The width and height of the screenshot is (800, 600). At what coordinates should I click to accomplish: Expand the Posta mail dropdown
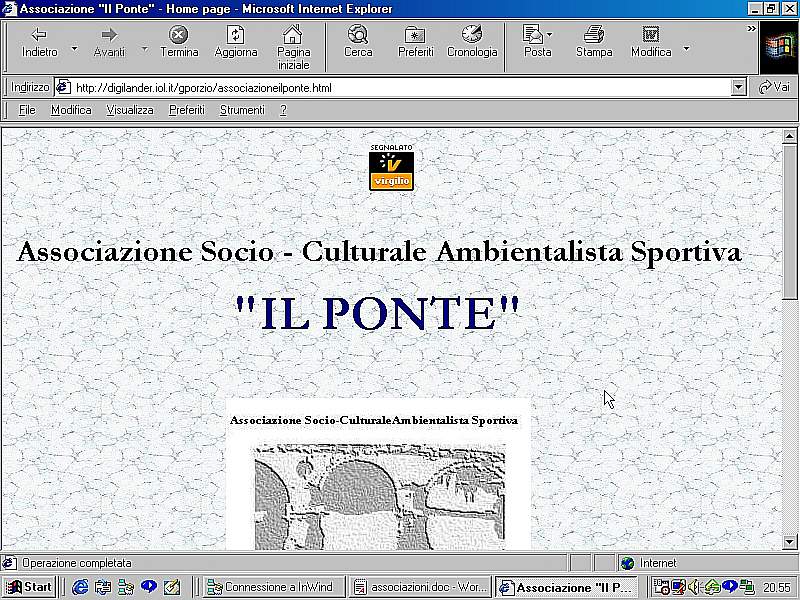549,35
